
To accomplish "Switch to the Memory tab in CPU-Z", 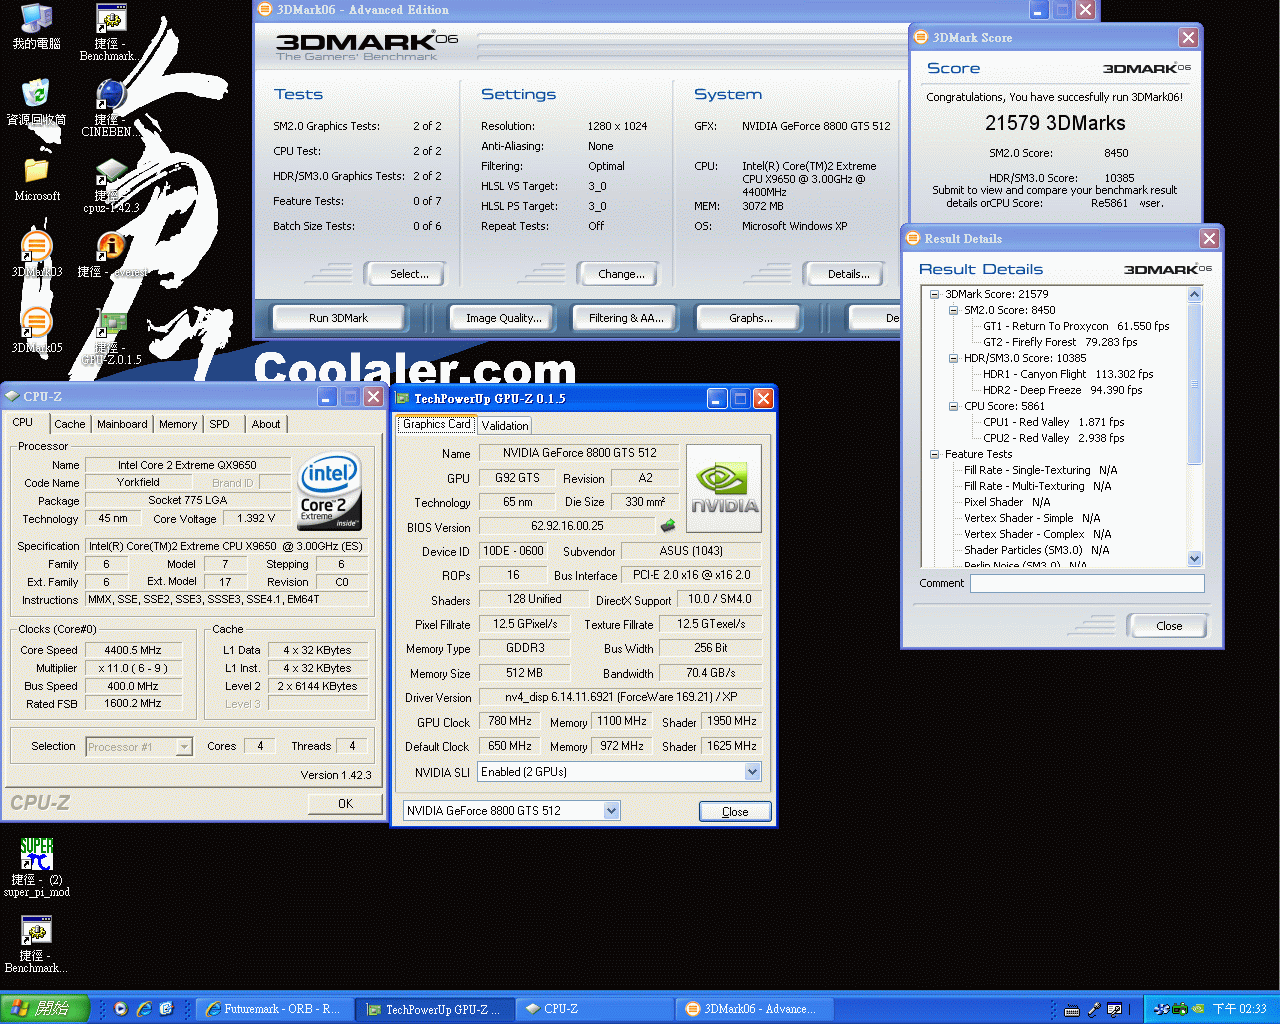I will tap(178, 424).
